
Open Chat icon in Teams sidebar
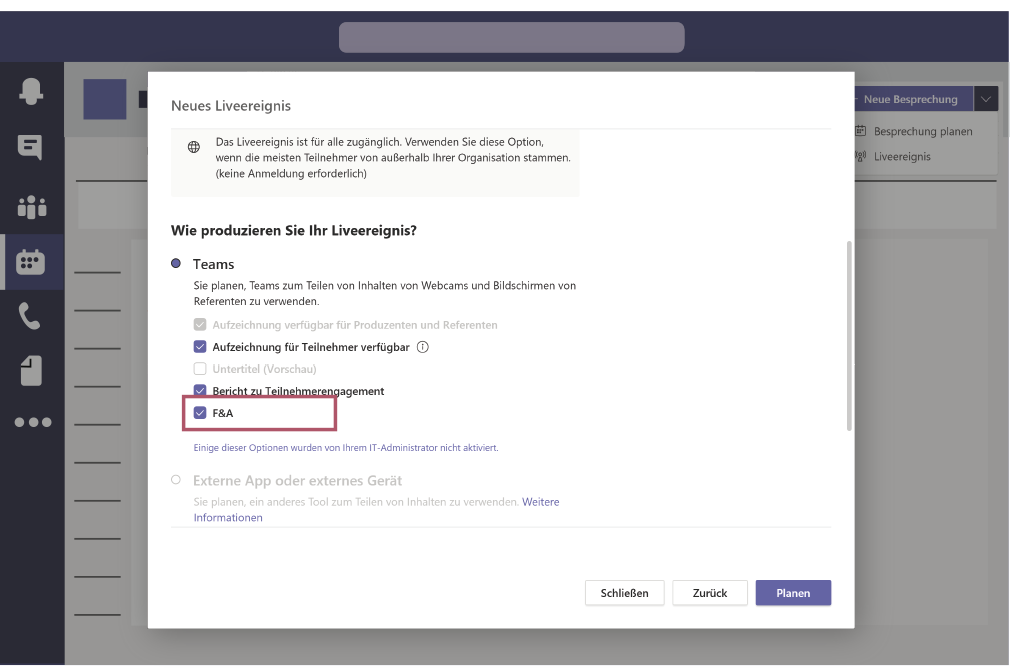coord(30,147)
